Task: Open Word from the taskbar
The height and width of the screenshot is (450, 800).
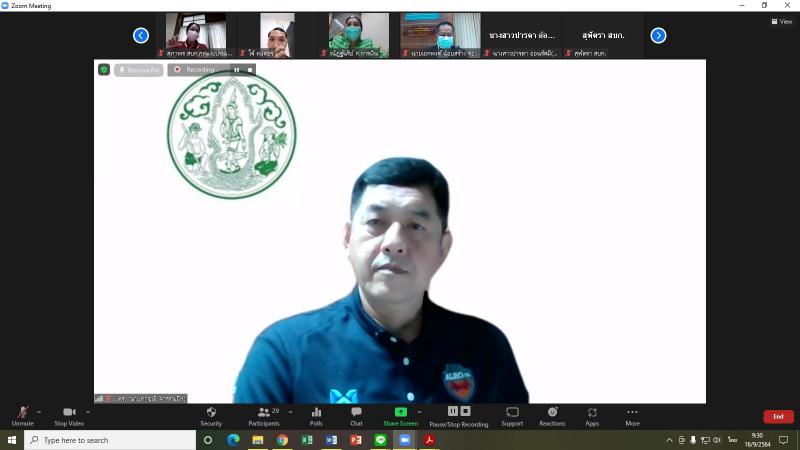Action: (331, 440)
